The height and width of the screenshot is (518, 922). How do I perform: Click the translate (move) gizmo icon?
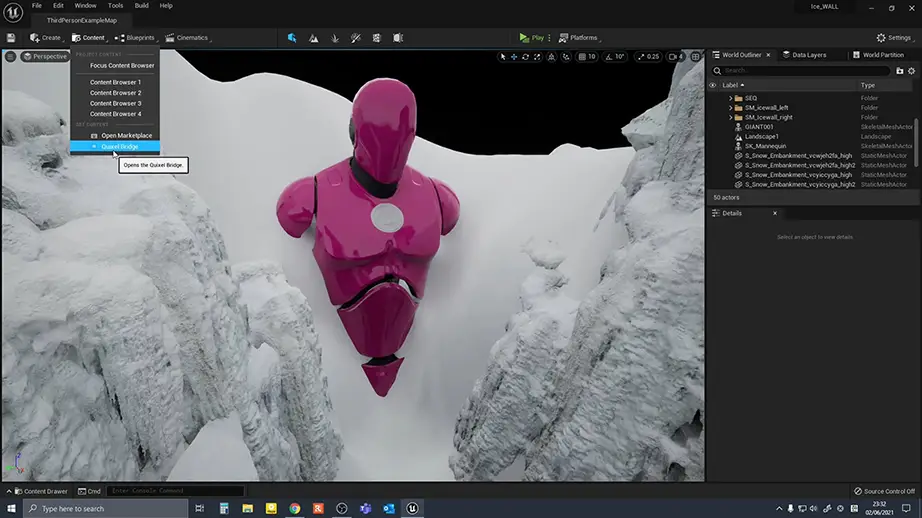pos(515,56)
